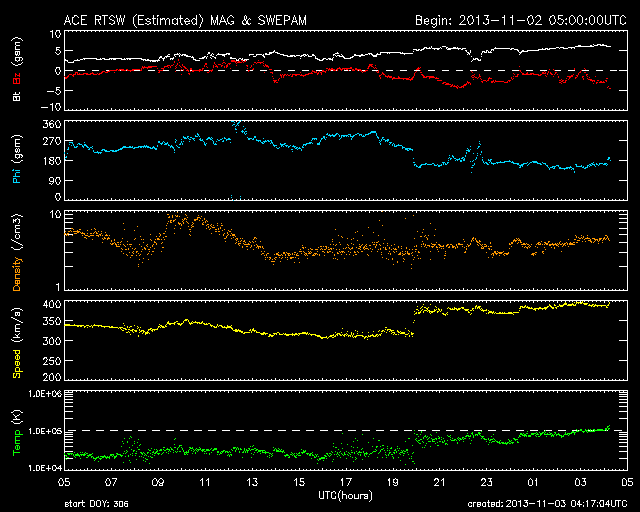Click the '21' hour label on time axis

[x=440, y=482]
